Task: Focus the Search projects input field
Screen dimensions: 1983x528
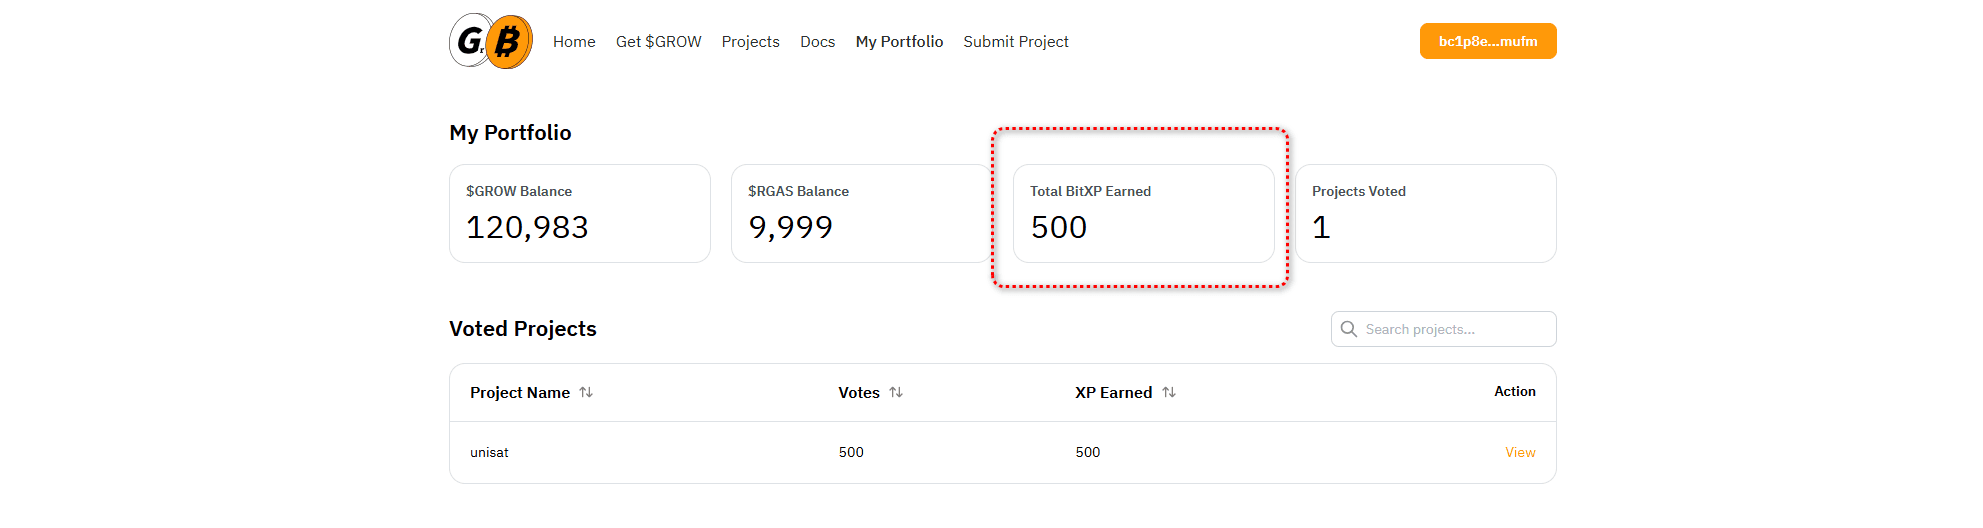Action: (1444, 329)
